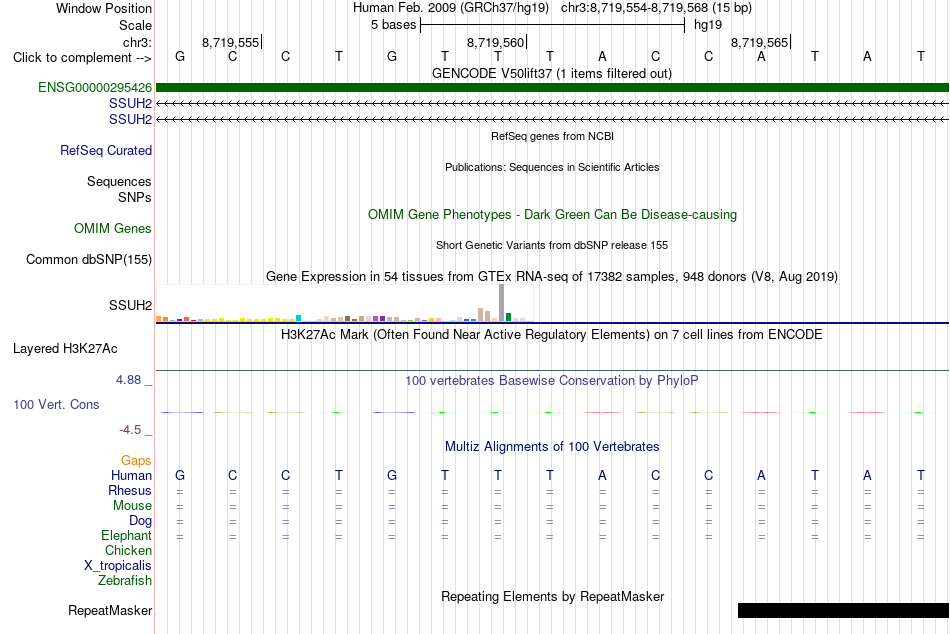Click the Dog alignment row label

(141, 521)
